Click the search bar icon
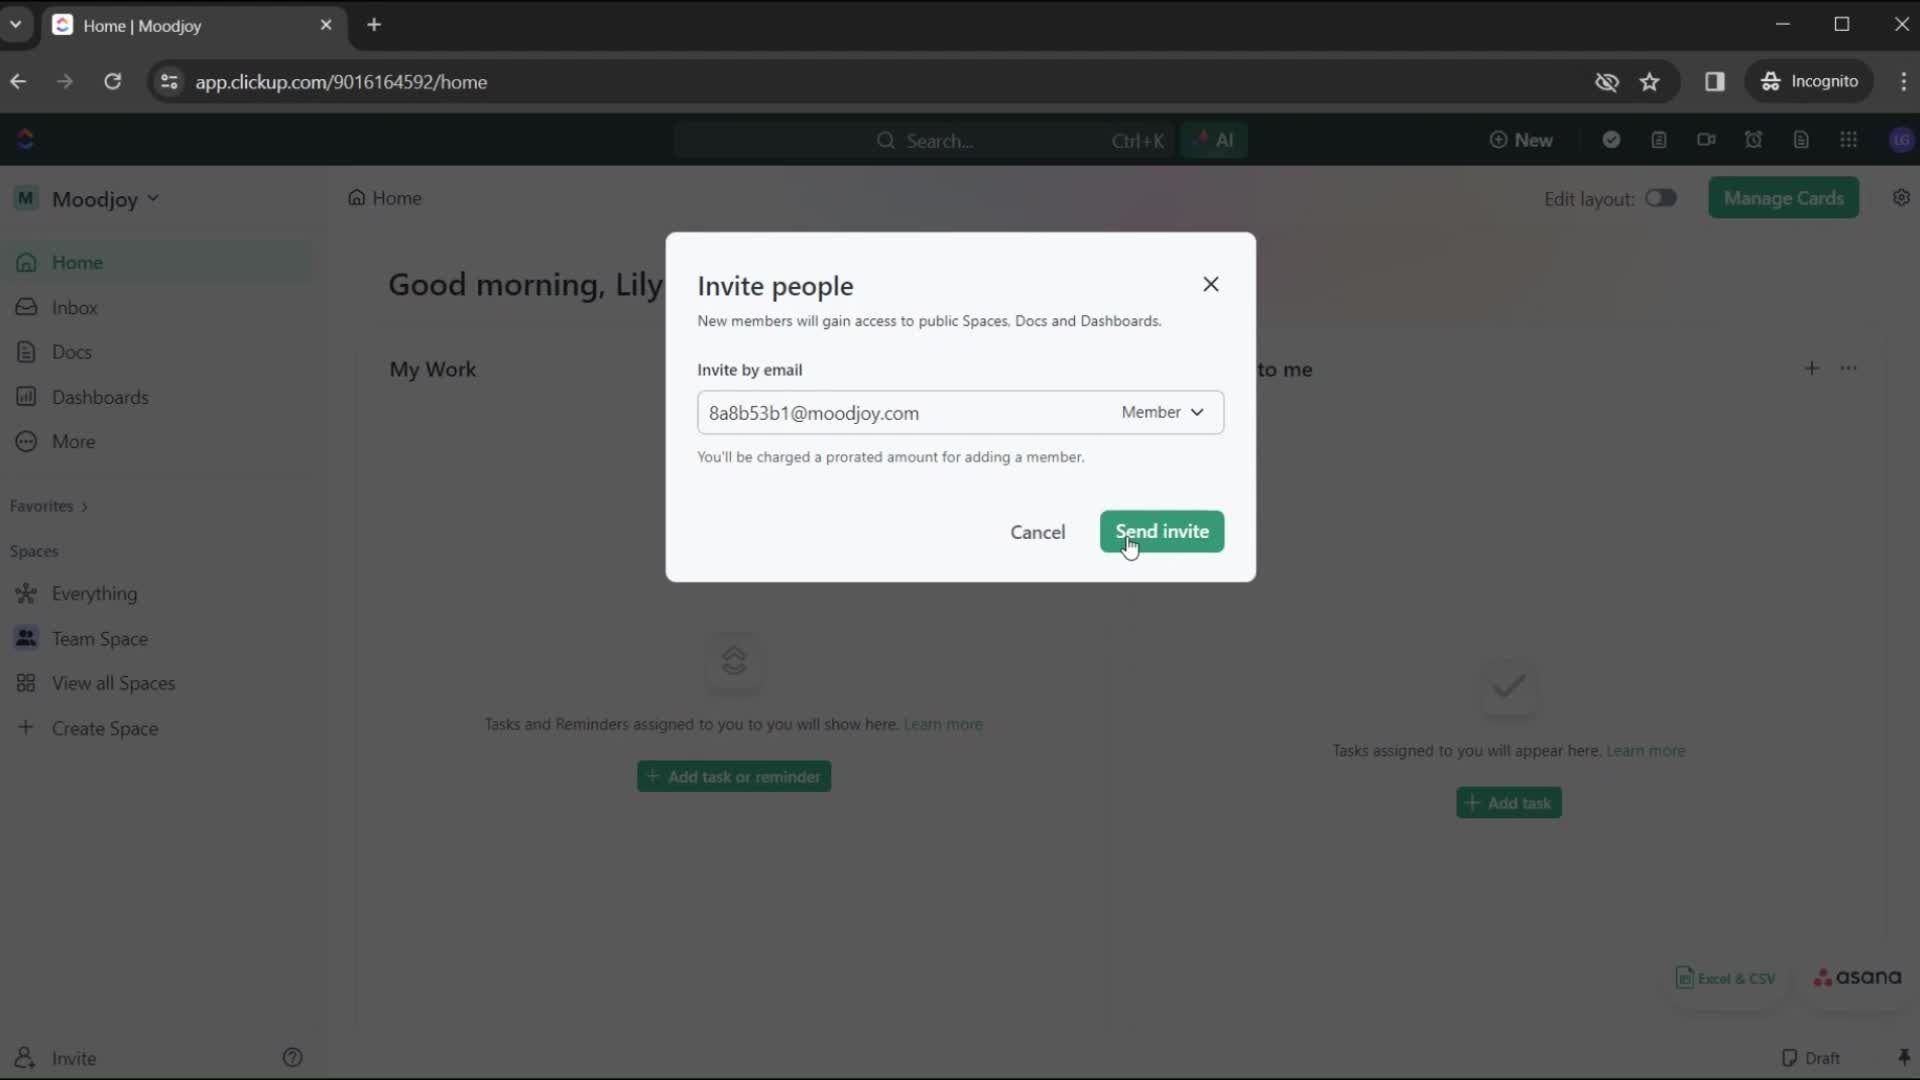Viewport: 1920px width, 1080px height. pyautogui.click(x=886, y=140)
